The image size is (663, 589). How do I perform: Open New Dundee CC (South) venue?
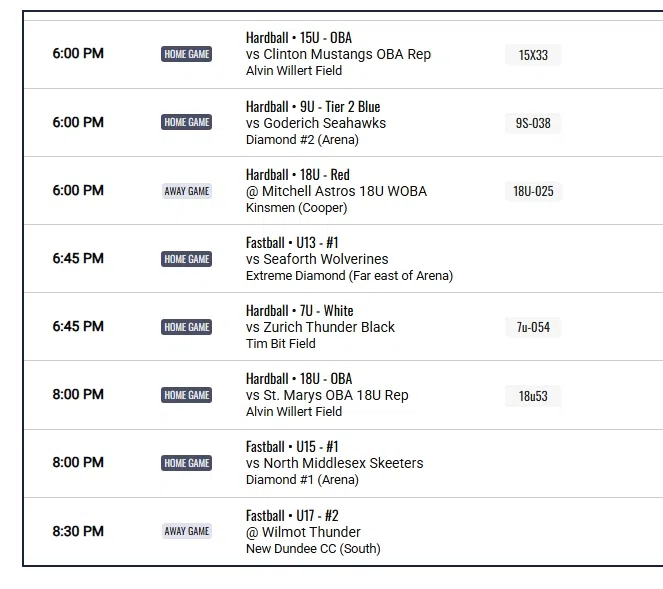click(313, 548)
